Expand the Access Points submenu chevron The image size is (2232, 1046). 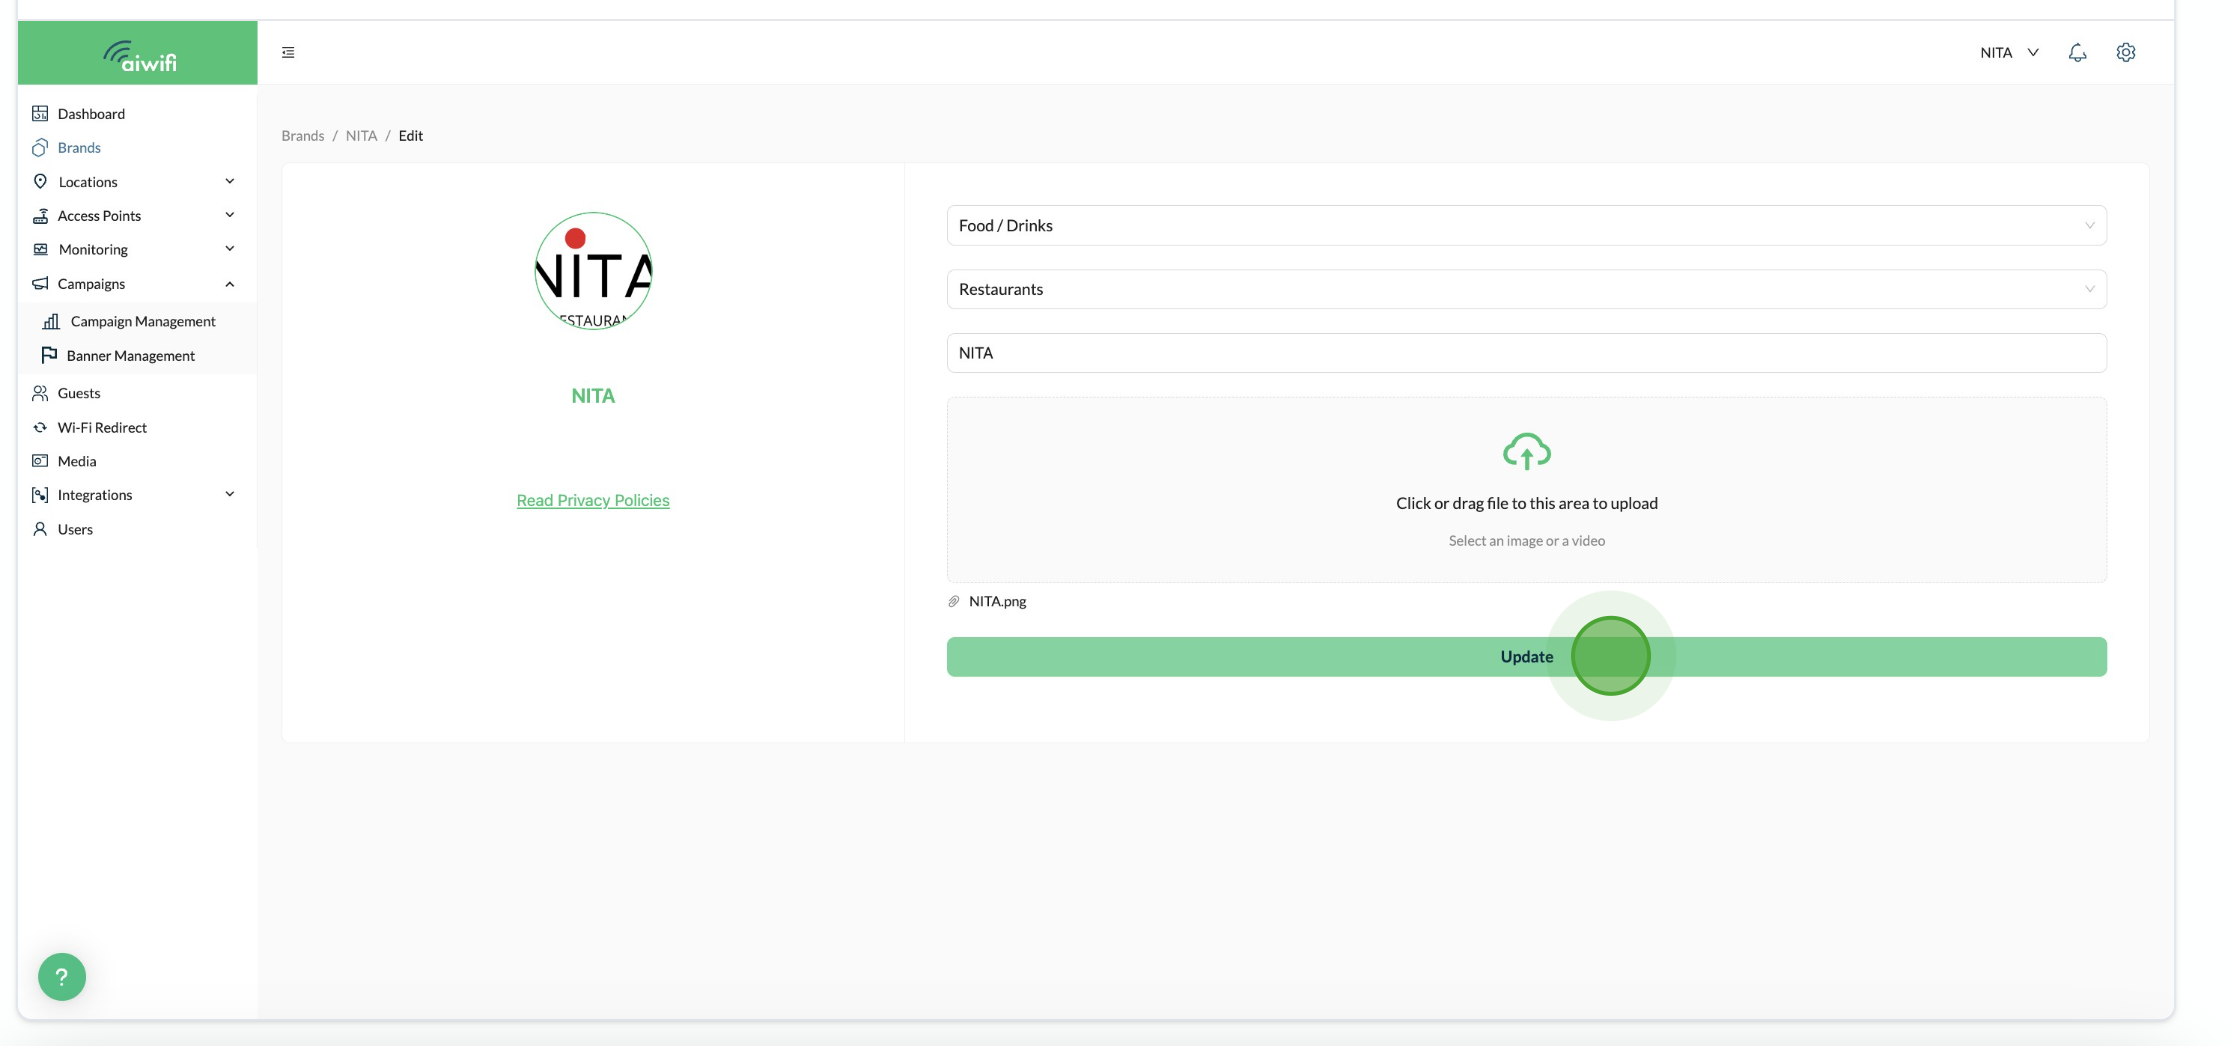pyautogui.click(x=230, y=215)
